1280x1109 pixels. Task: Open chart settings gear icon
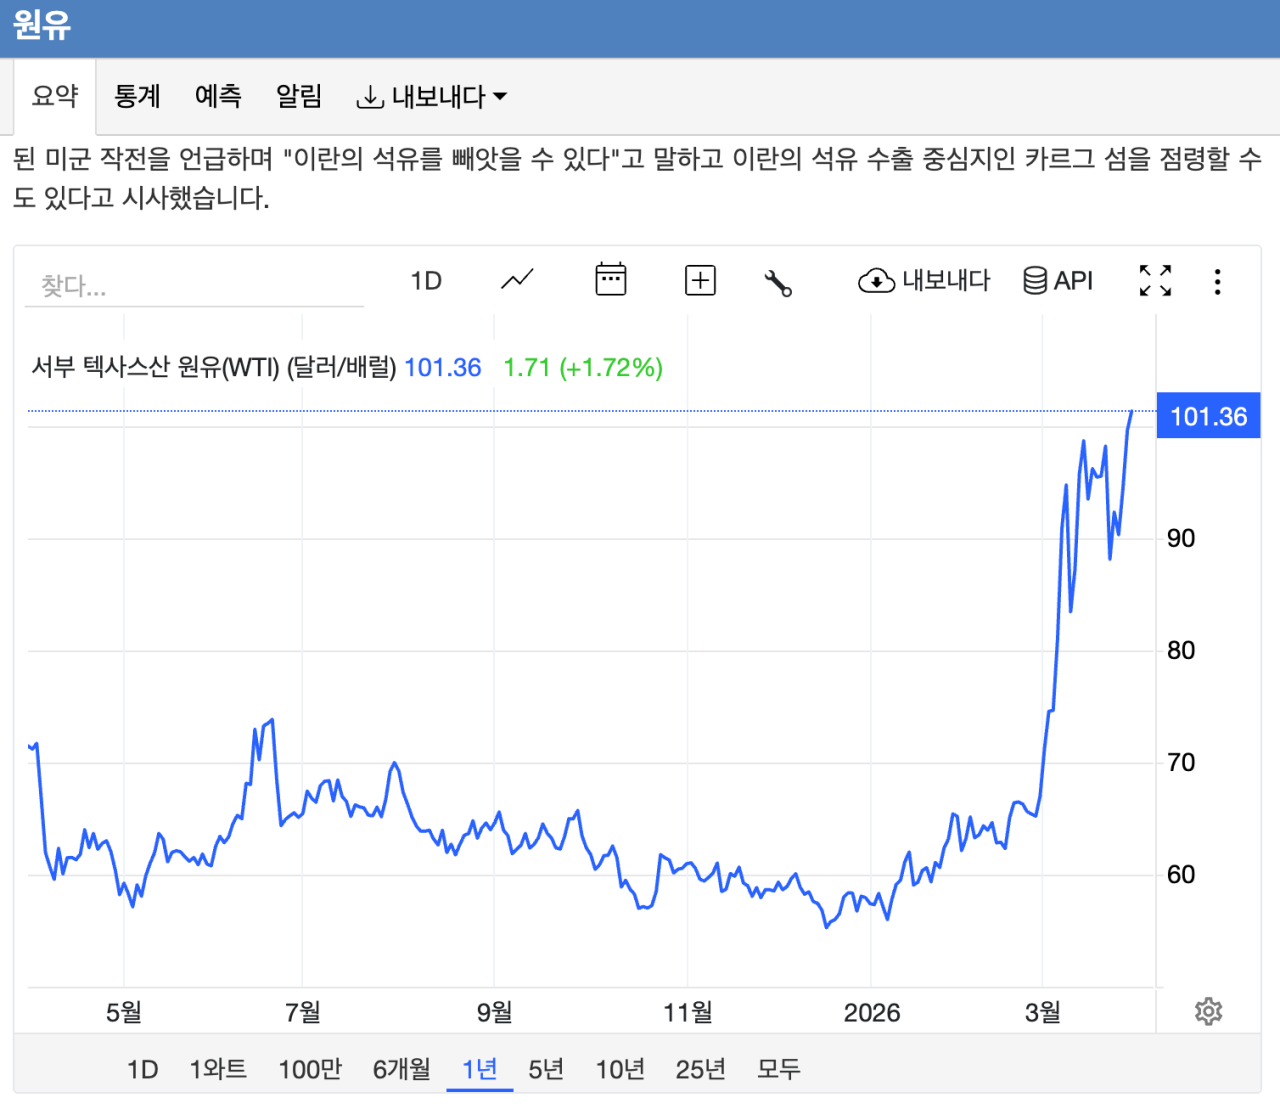[x=1208, y=1012]
